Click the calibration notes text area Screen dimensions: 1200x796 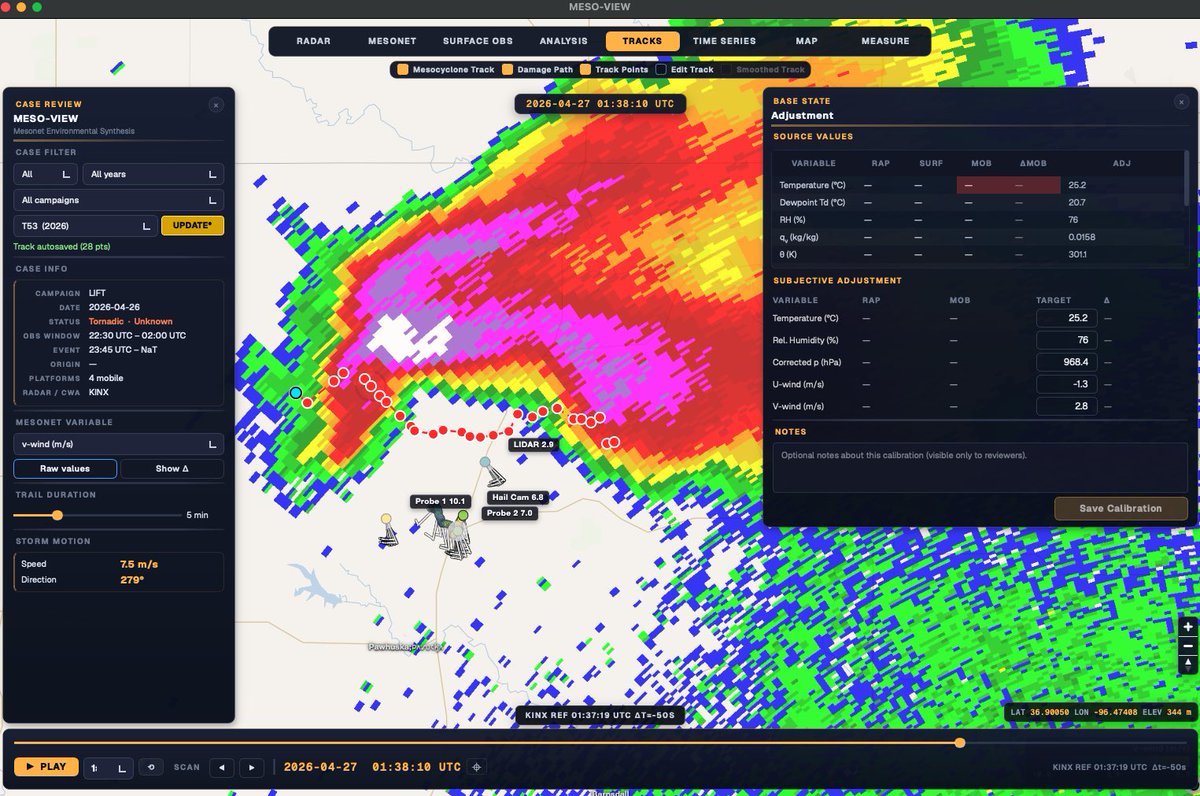point(980,468)
